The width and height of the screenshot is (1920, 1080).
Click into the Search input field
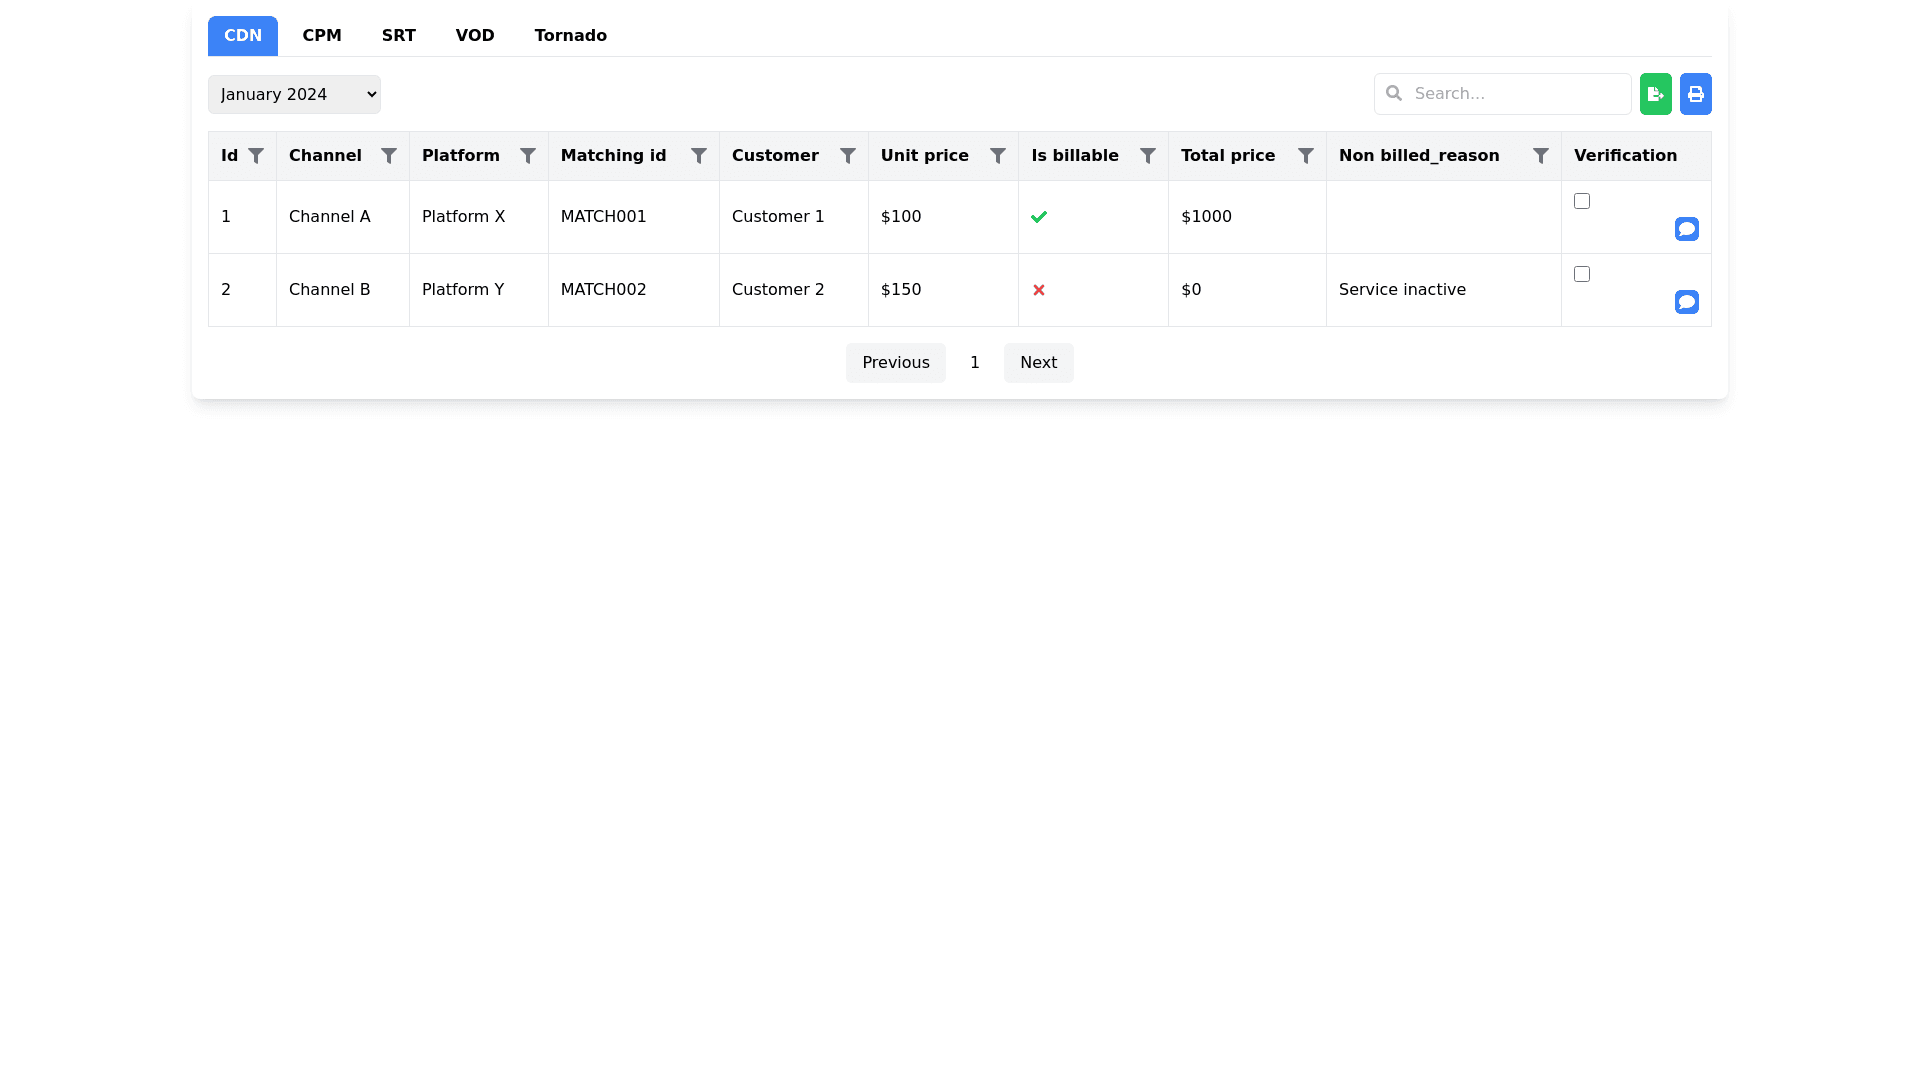1515,94
